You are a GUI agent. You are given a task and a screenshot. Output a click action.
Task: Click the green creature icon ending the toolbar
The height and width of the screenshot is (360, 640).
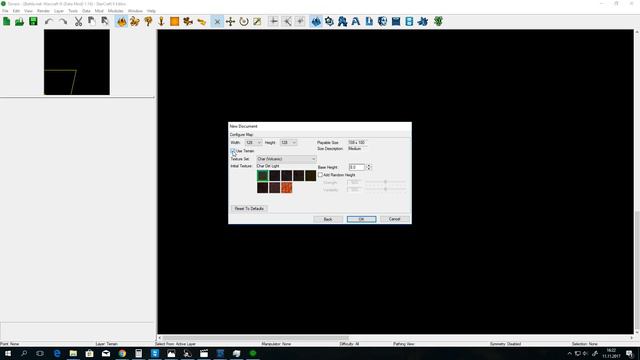point(438,22)
